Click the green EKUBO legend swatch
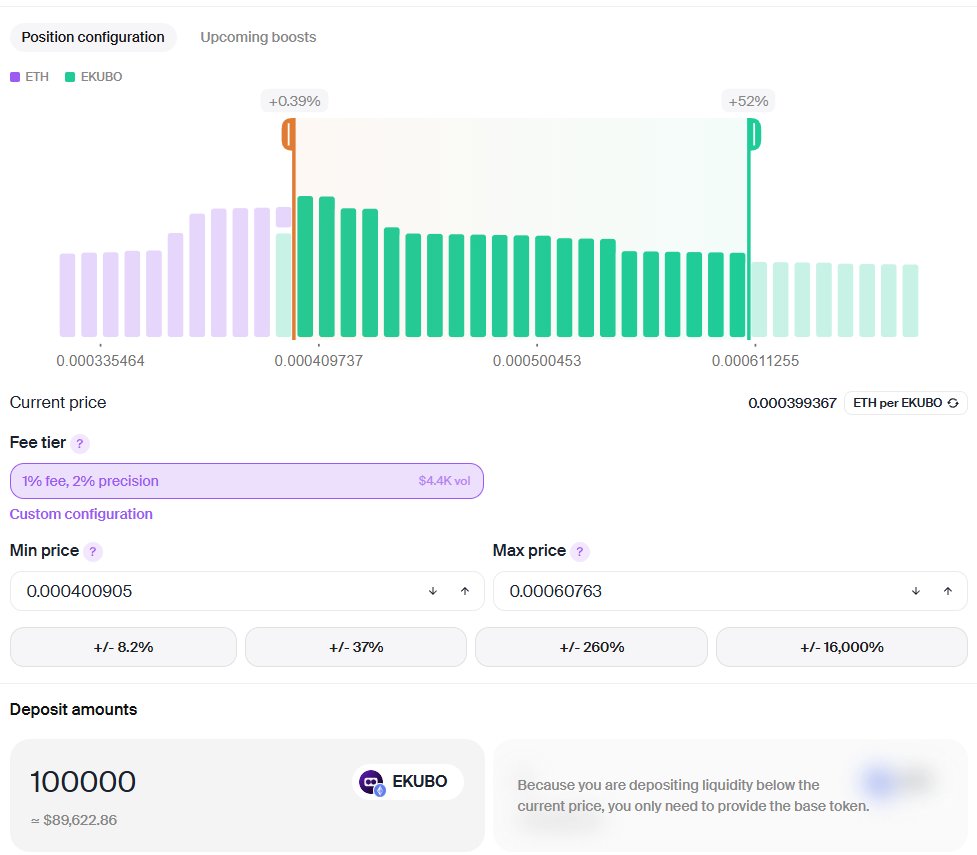 click(x=70, y=77)
